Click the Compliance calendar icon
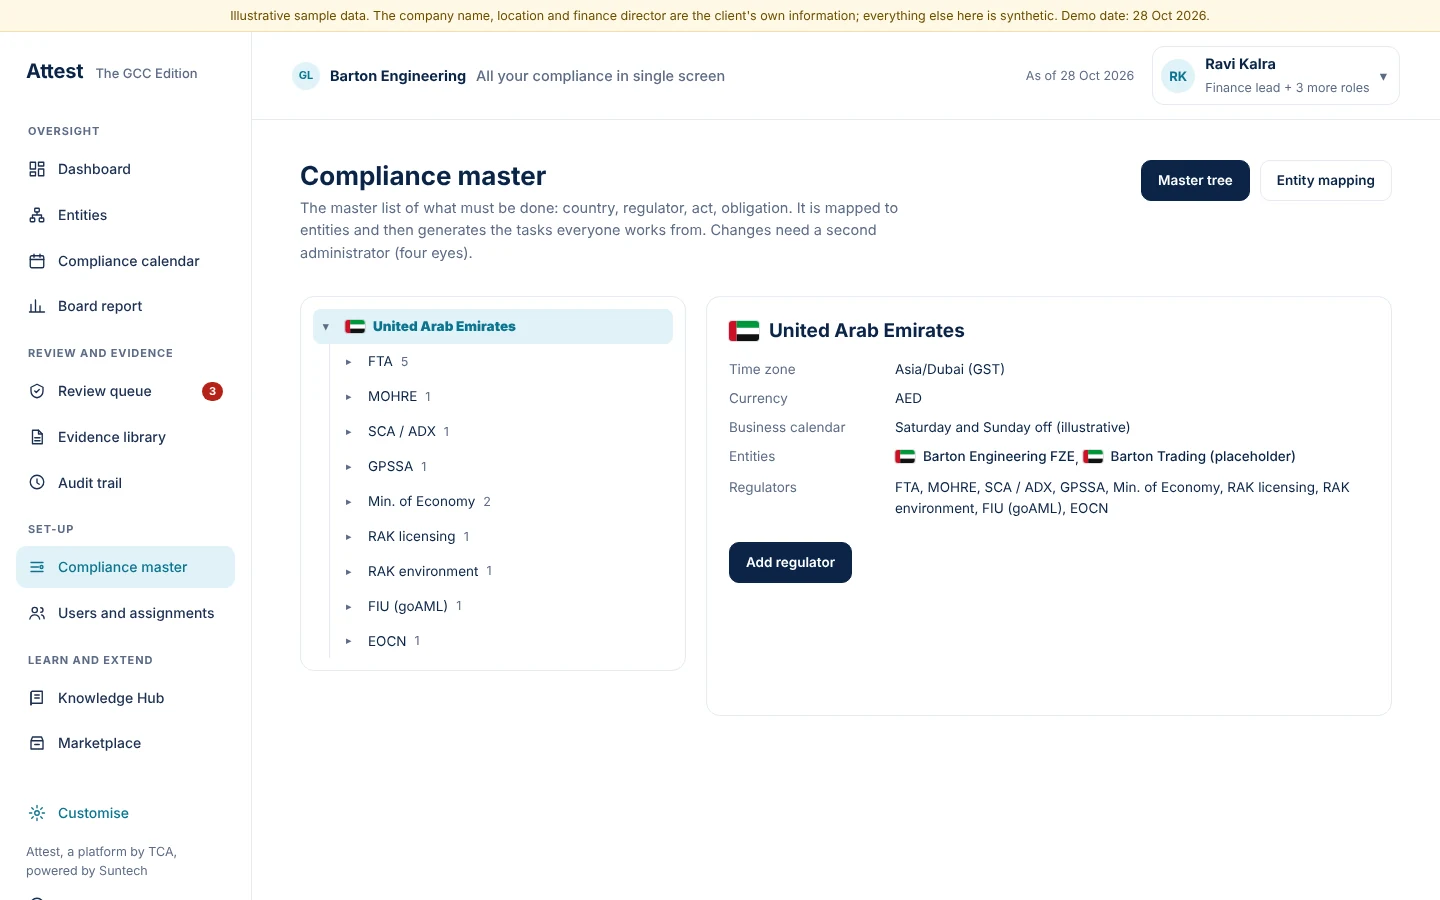This screenshot has height=900, width=1440. 37,261
